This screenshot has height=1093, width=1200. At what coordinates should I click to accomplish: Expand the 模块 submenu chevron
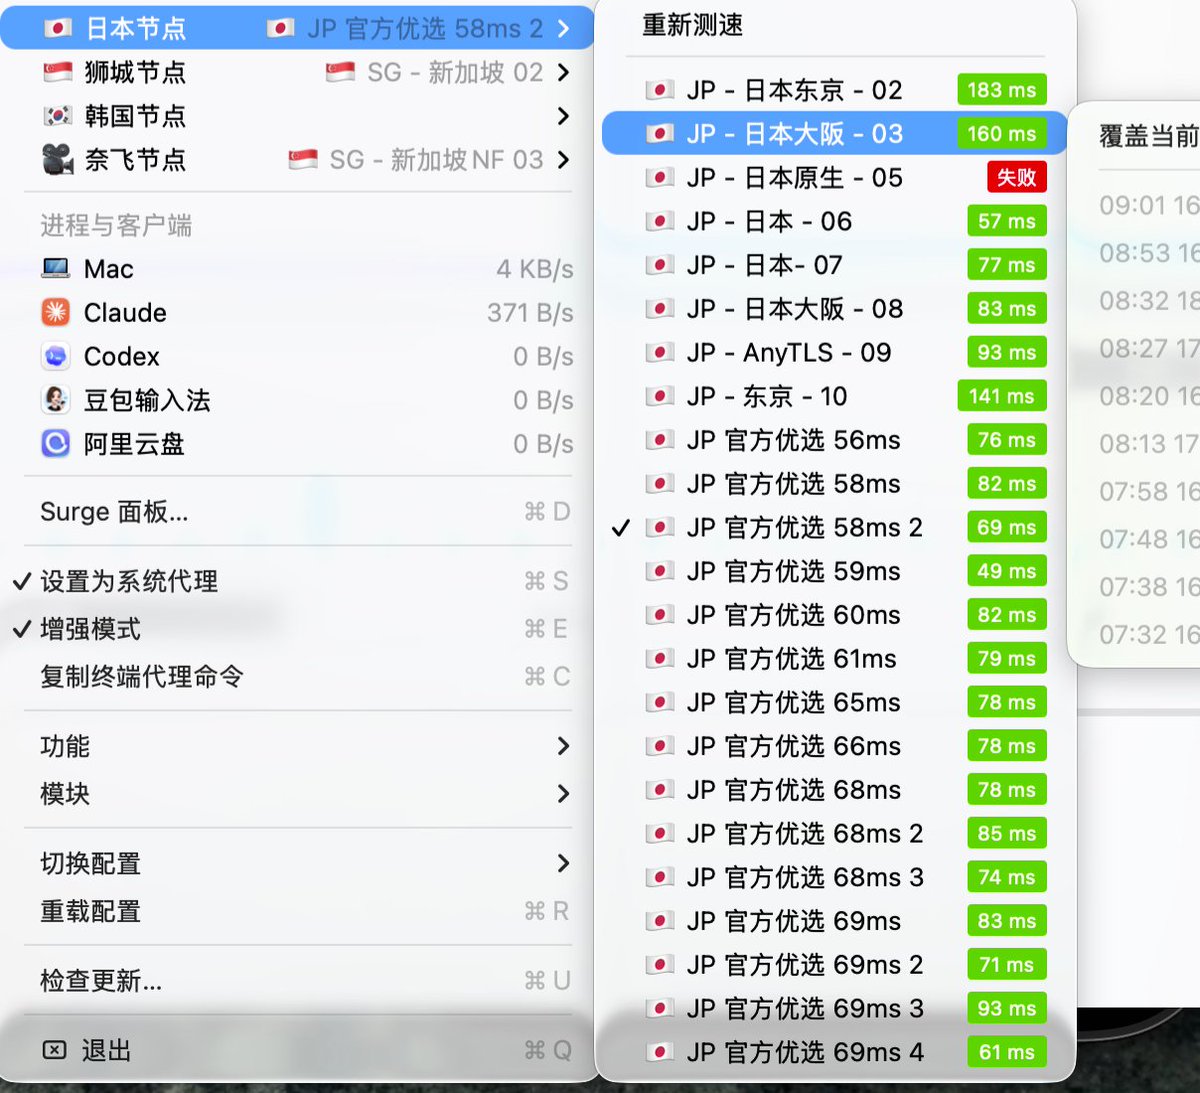click(x=564, y=794)
